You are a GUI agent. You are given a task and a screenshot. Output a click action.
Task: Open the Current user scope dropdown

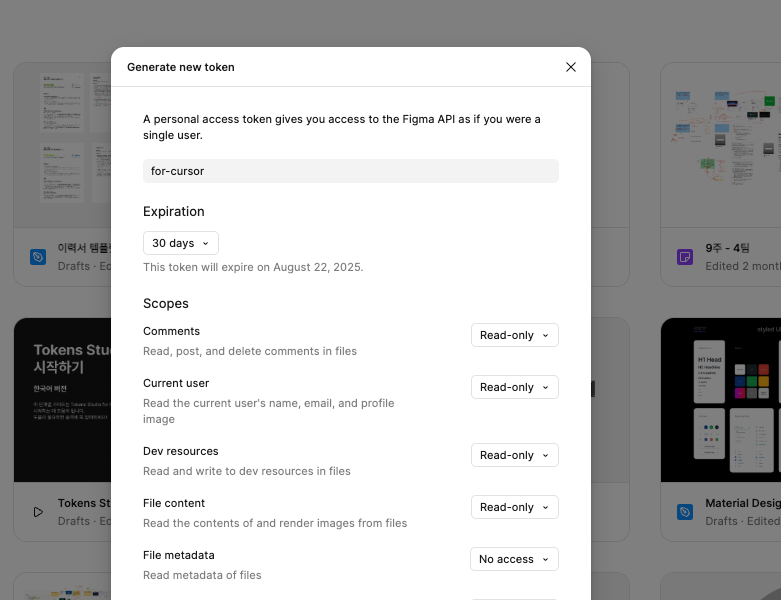pyautogui.click(x=515, y=387)
